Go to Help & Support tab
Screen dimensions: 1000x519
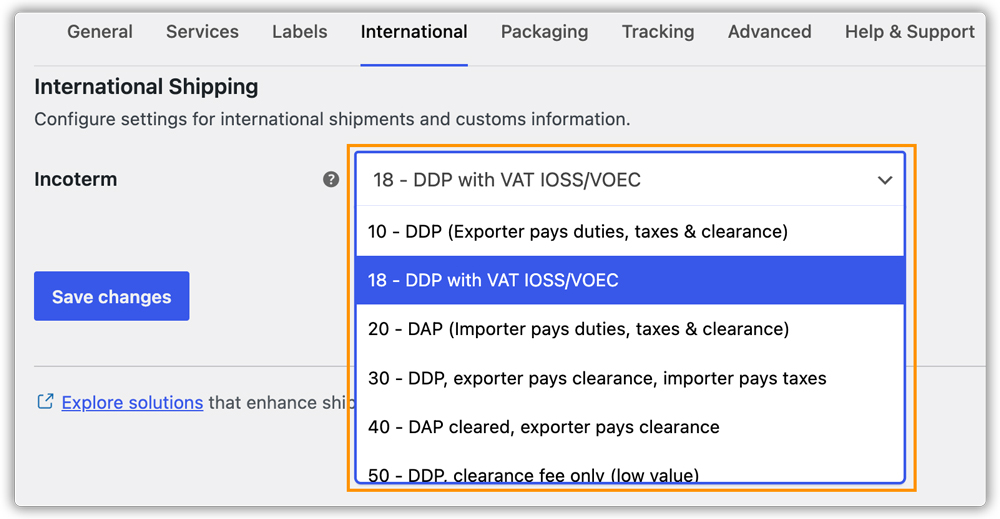point(909,32)
